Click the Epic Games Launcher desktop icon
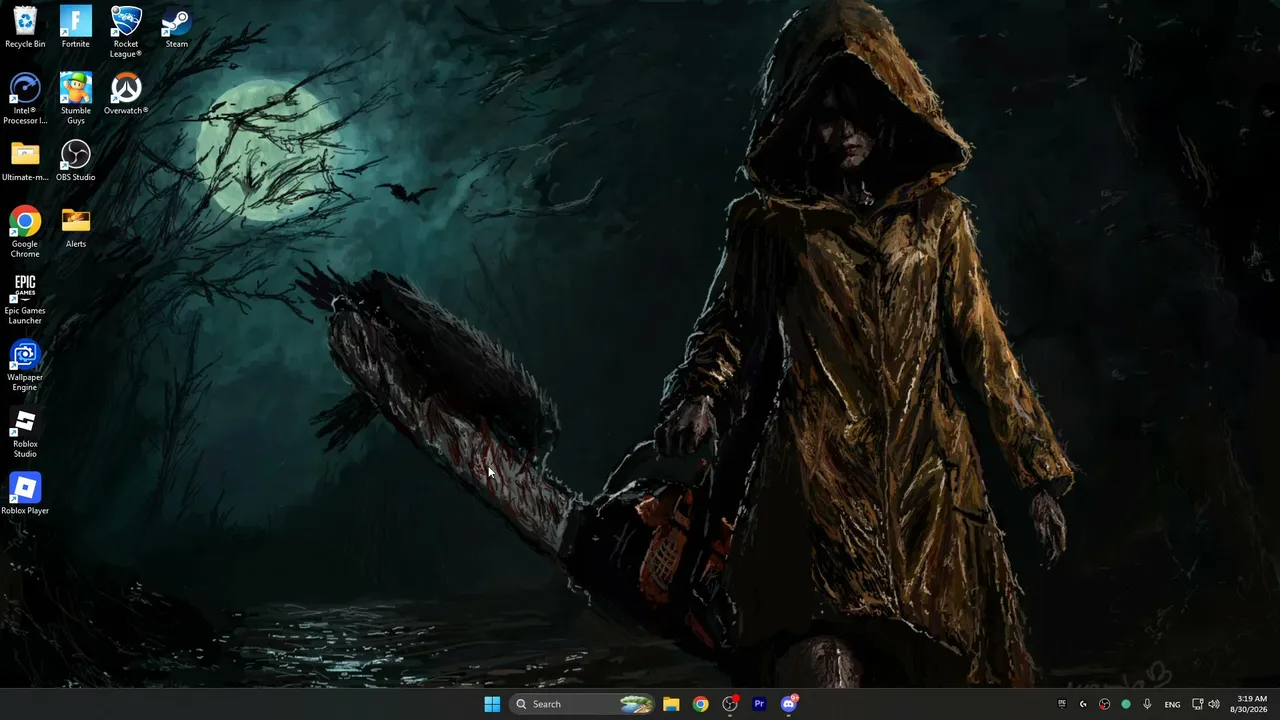Viewport: 1280px width, 720px height. tap(25, 299)
